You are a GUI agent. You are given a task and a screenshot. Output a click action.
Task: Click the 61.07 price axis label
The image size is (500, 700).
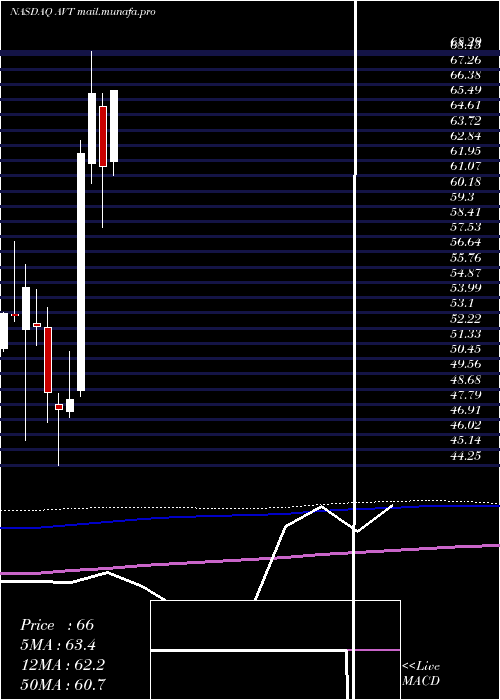(x=466, y=166)
